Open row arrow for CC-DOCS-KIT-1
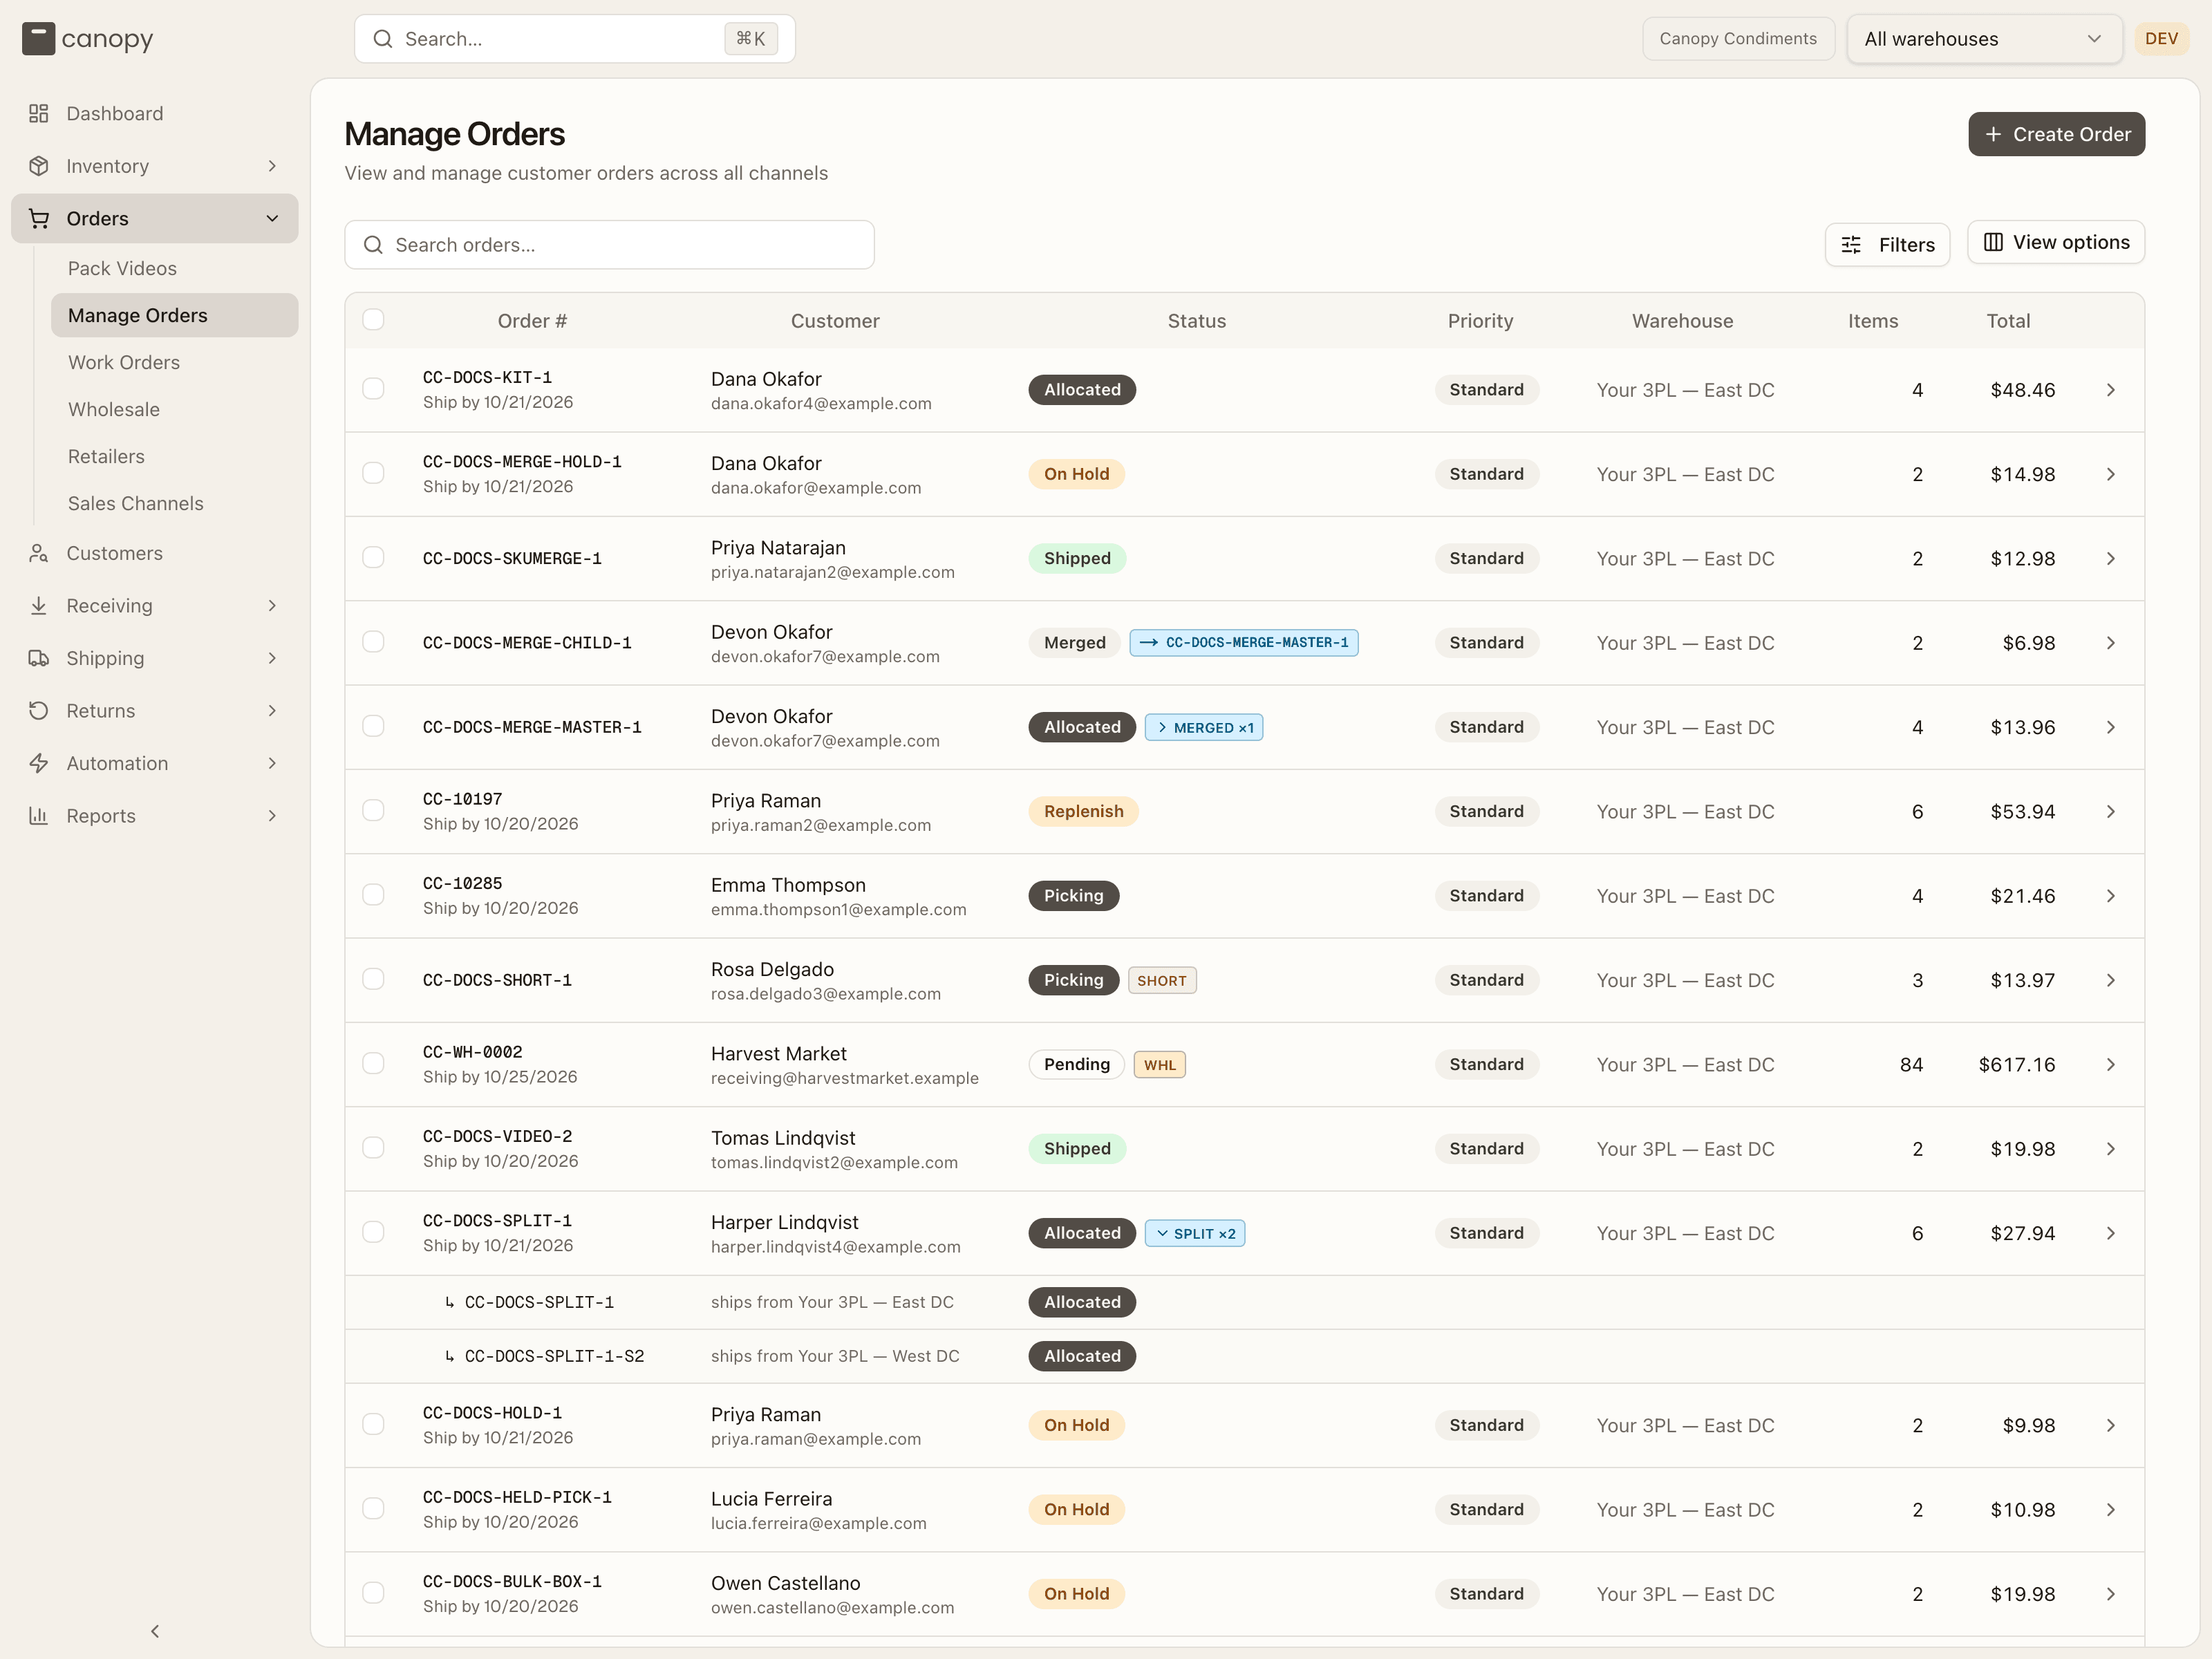This screenshot has height=1659, width=2212. click(x=2110, y=390)
